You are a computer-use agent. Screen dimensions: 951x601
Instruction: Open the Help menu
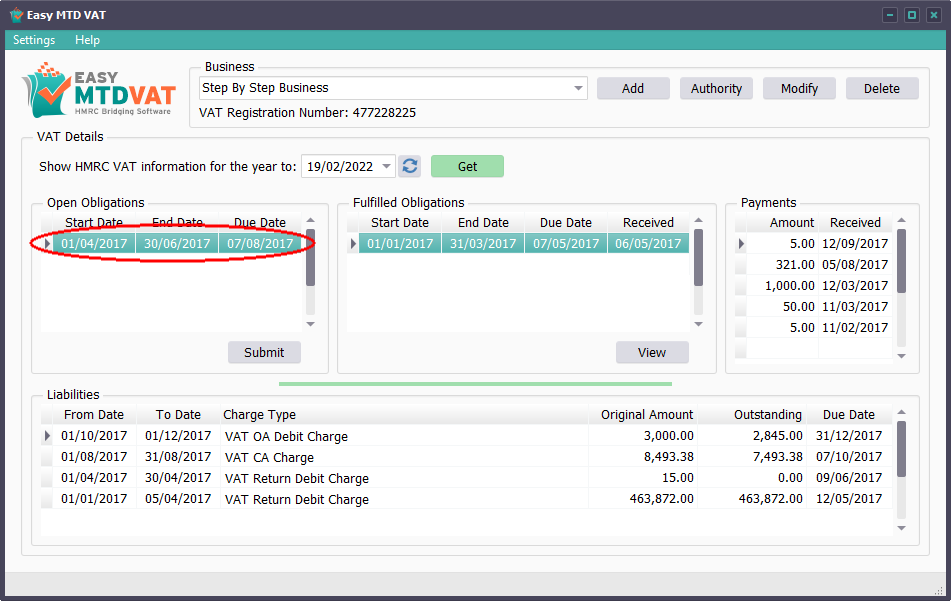(x=87, y=40)
